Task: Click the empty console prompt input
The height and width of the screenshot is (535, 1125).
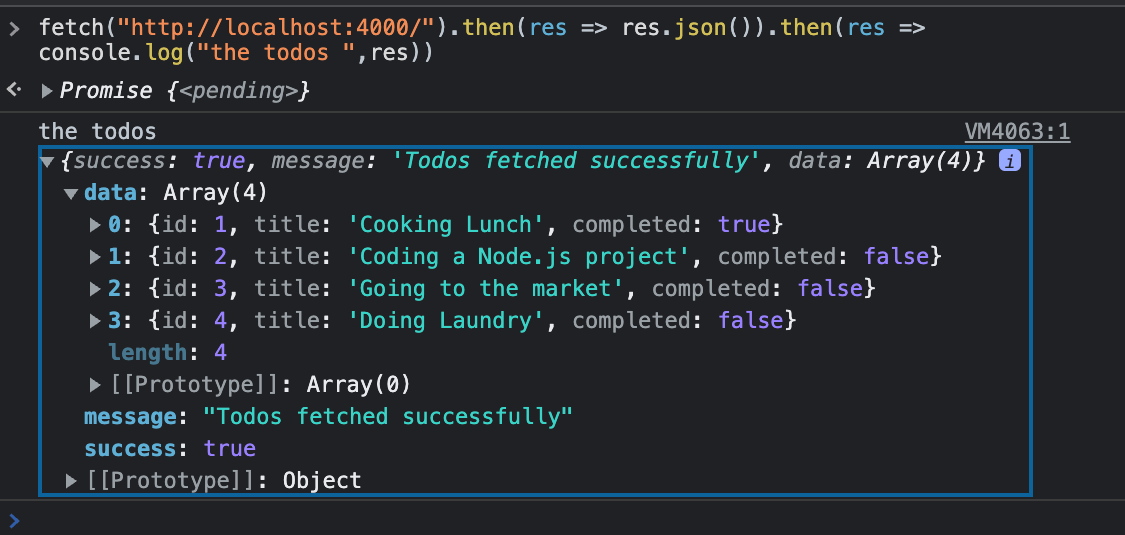Action: click(574, 521)
